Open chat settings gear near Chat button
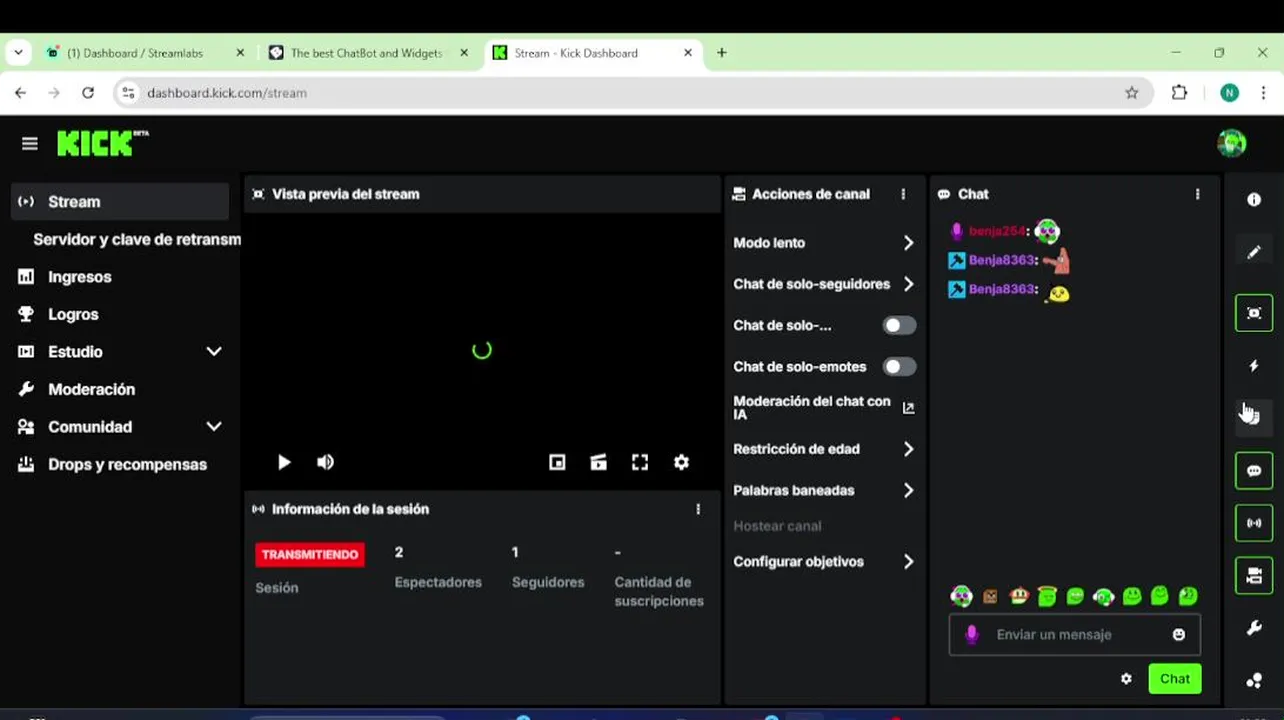The height and width of the screenshot is (720, 1284). coord(1126,678)
